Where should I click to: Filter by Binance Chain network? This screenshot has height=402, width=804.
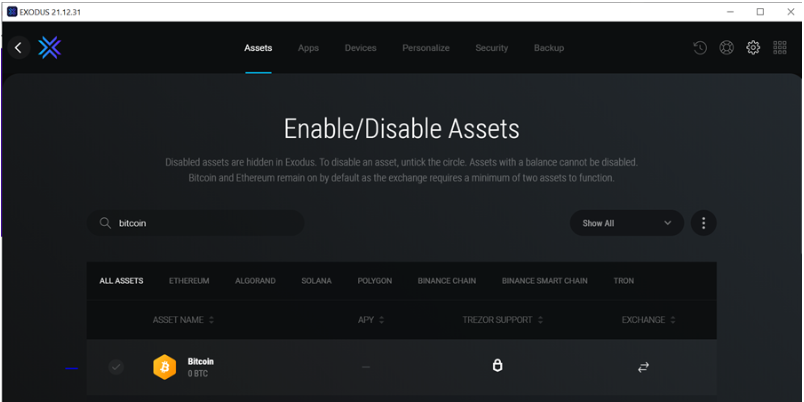[x=447, y=280]
